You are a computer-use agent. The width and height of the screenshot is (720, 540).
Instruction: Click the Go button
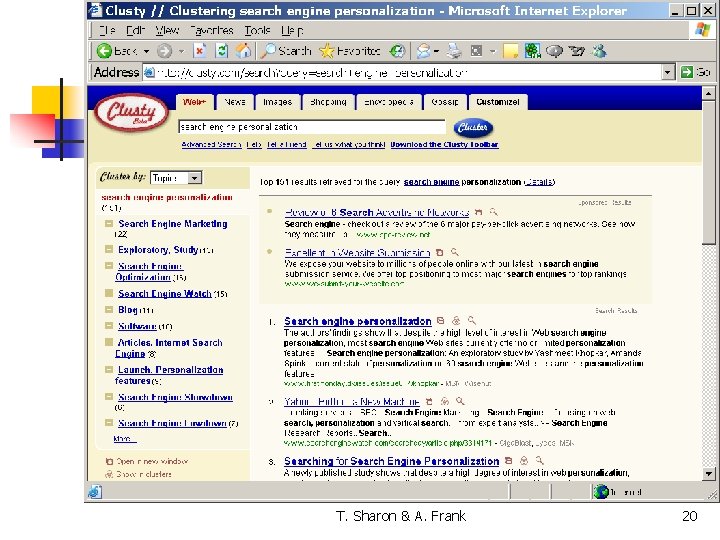(x=696, y=72)
